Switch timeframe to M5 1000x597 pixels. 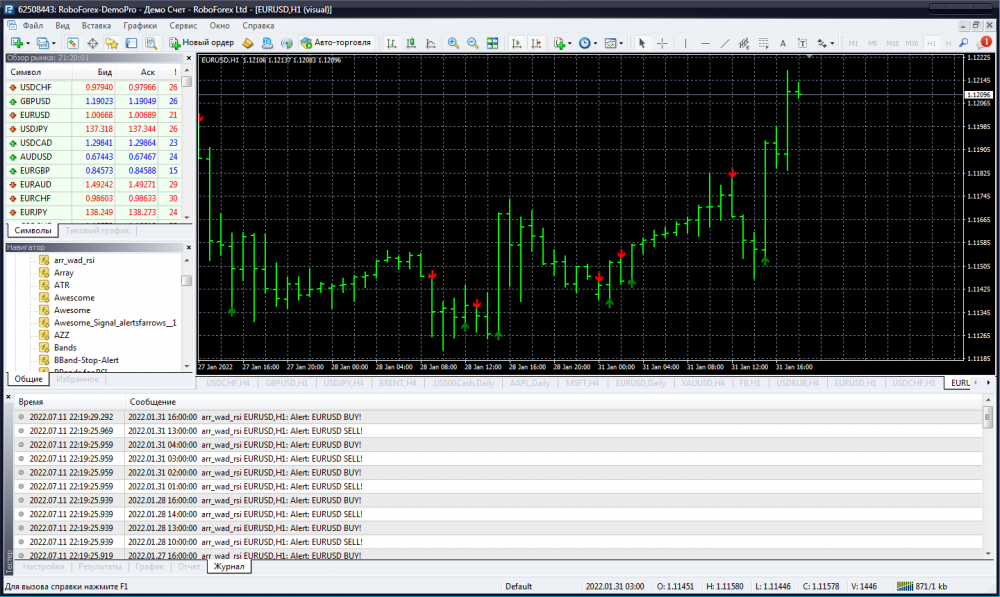click(x=872, y=43)
